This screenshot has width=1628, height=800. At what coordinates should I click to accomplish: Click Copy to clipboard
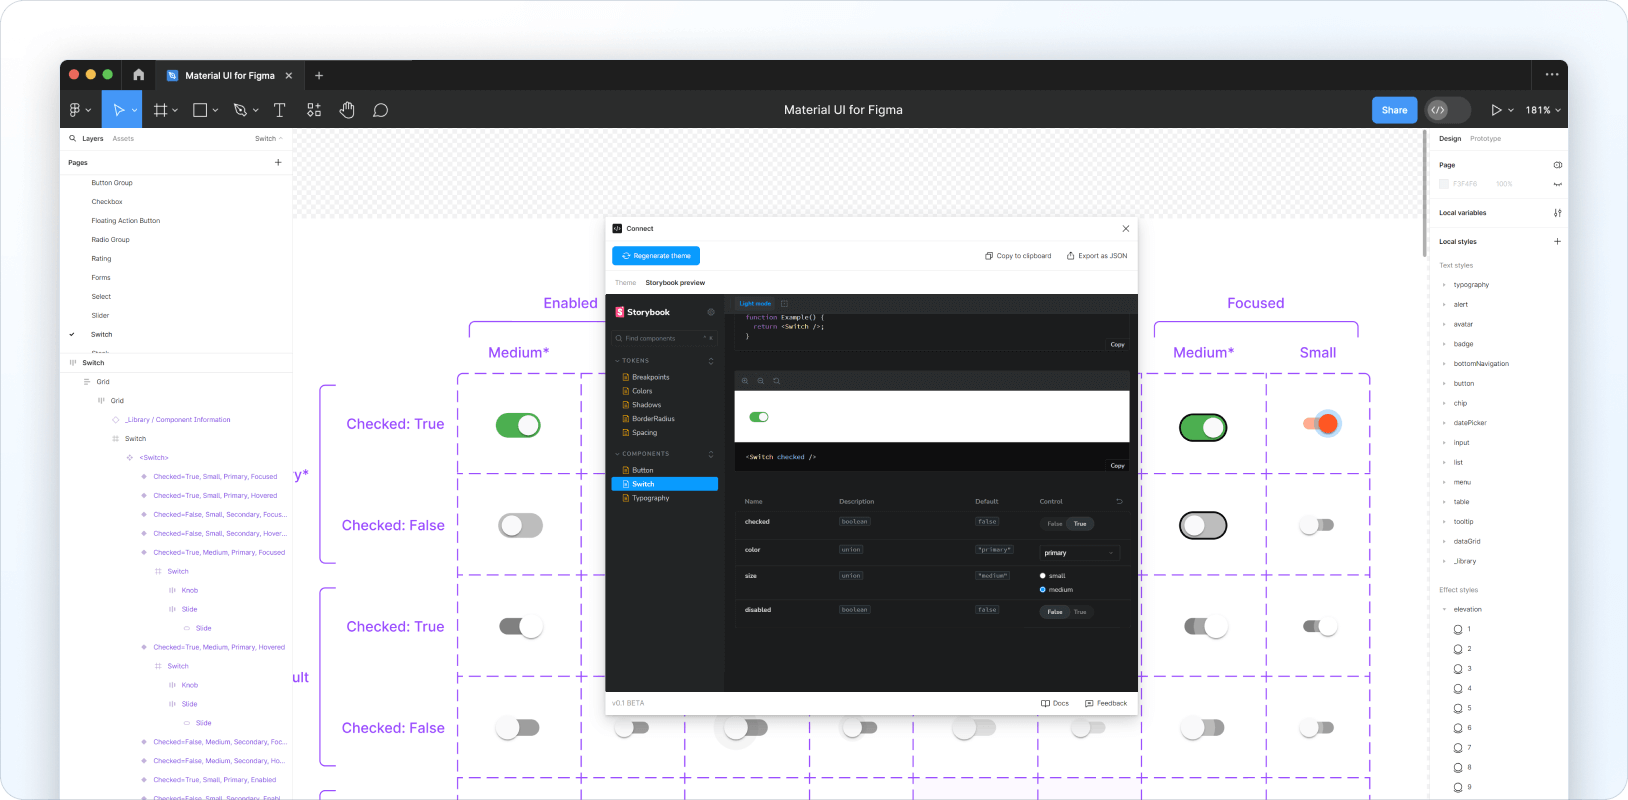pyautogui.click(x=1018, y=256)
